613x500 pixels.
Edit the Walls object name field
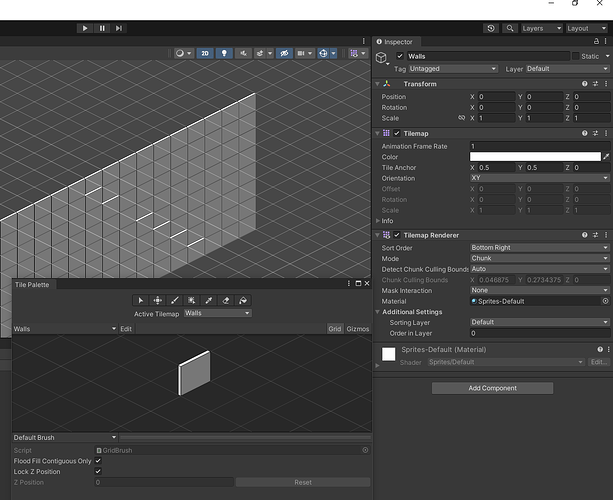tap(488, 56)
